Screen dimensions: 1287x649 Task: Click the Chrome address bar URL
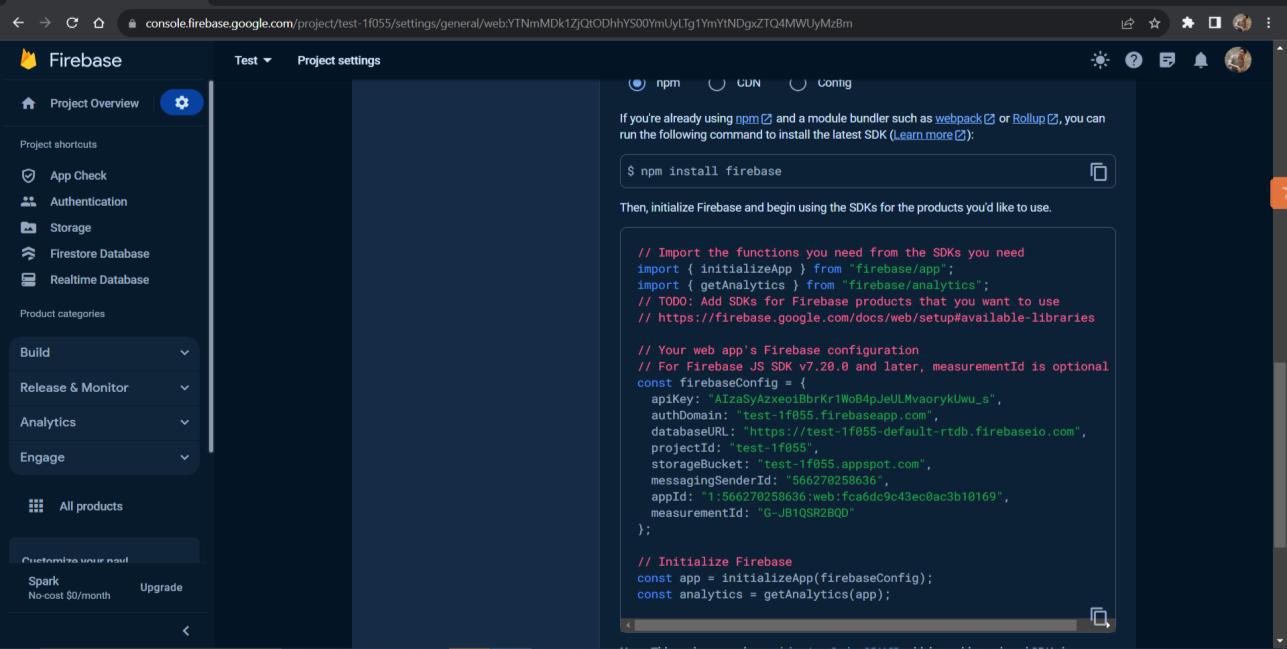click(498, 22)
